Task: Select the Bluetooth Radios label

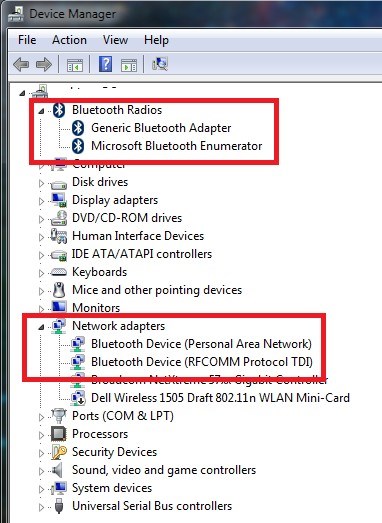Action: [x=117, y=110]
